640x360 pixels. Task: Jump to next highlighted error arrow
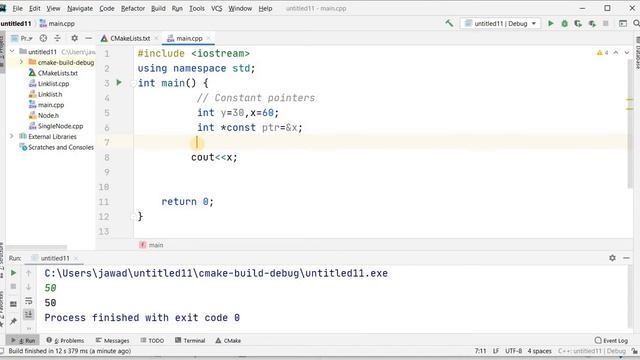click(x=627, y=53)
